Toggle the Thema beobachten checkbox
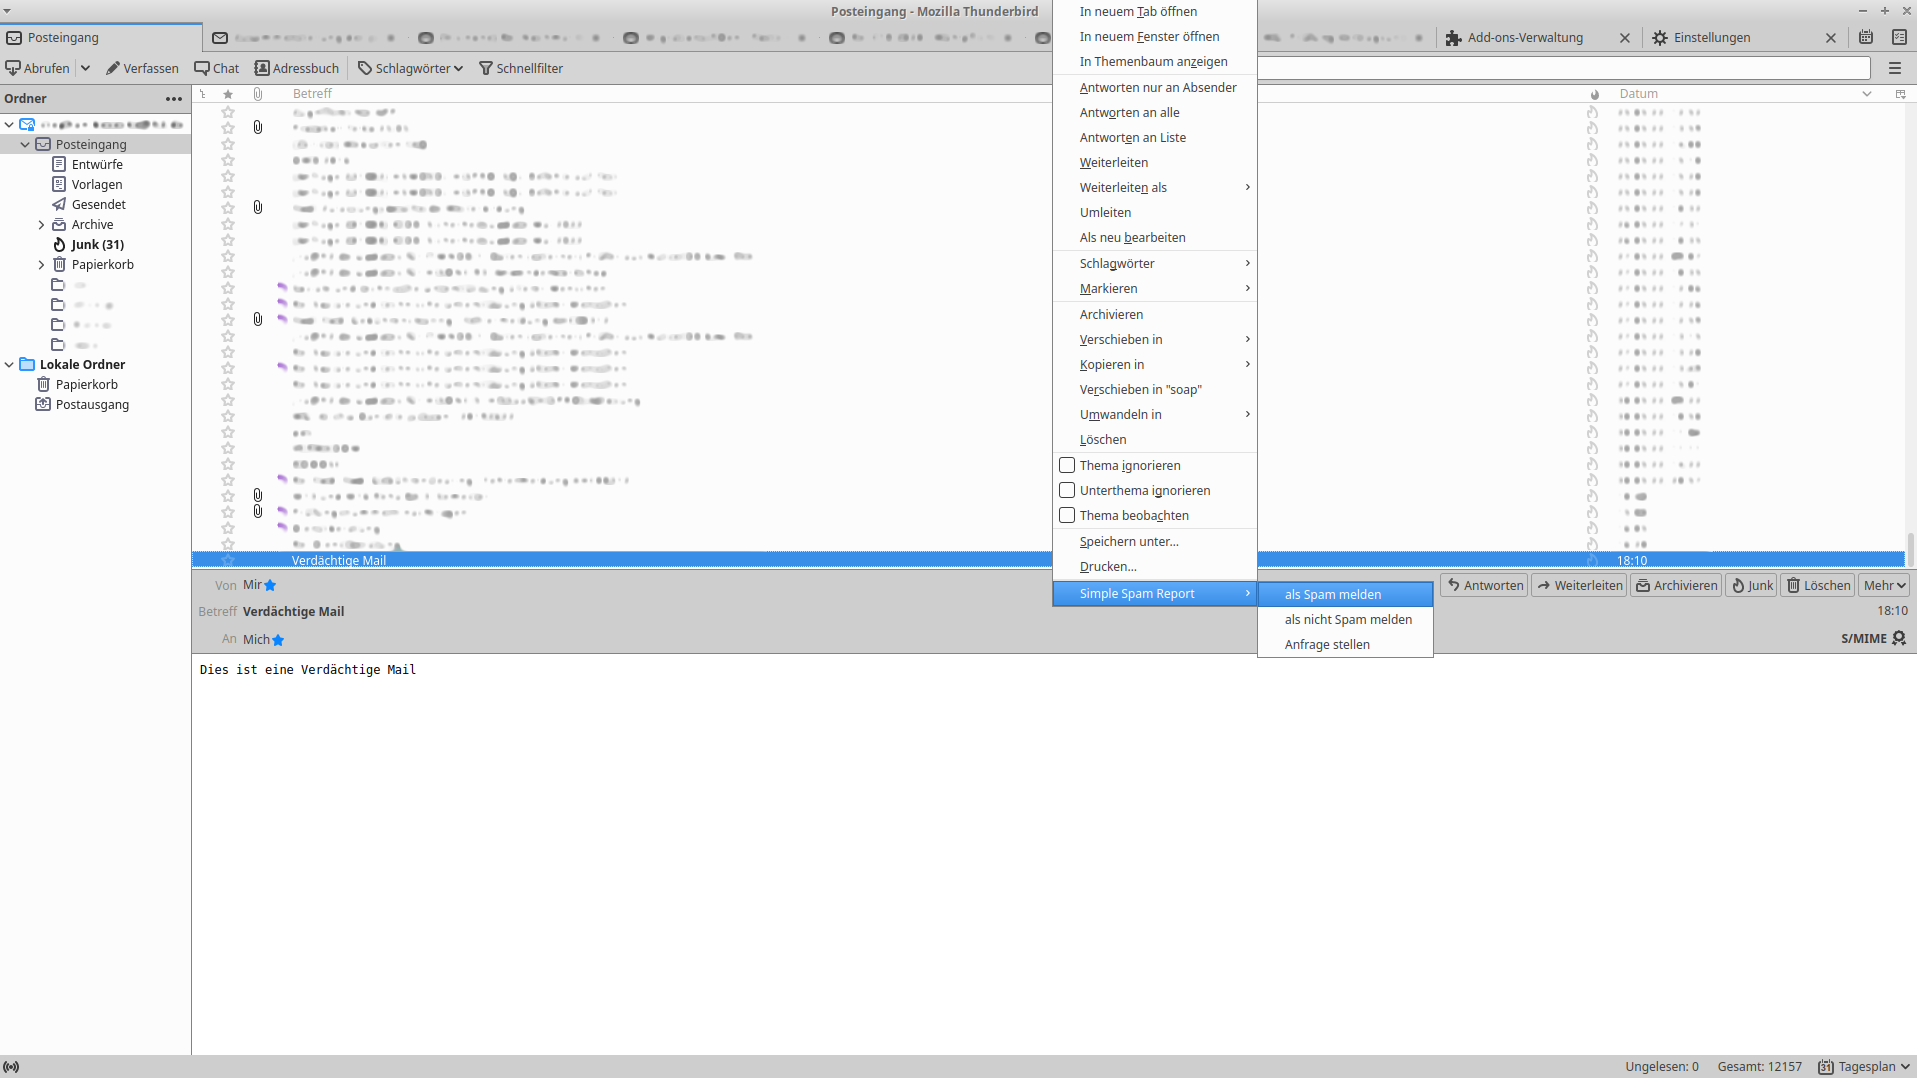The height and width of the screenshot is (1078, 1917). tap(1067, 515)
